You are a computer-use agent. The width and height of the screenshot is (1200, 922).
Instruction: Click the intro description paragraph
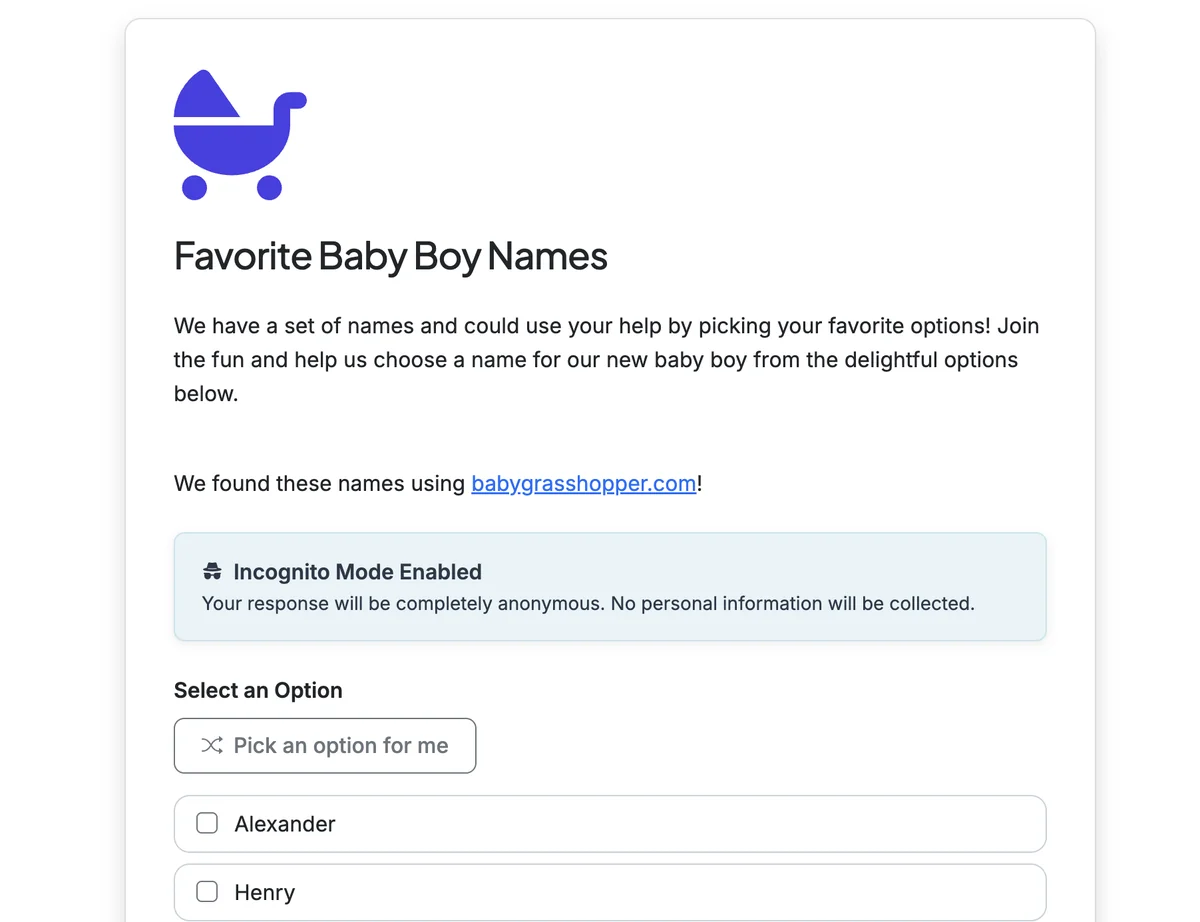point(595,360)
